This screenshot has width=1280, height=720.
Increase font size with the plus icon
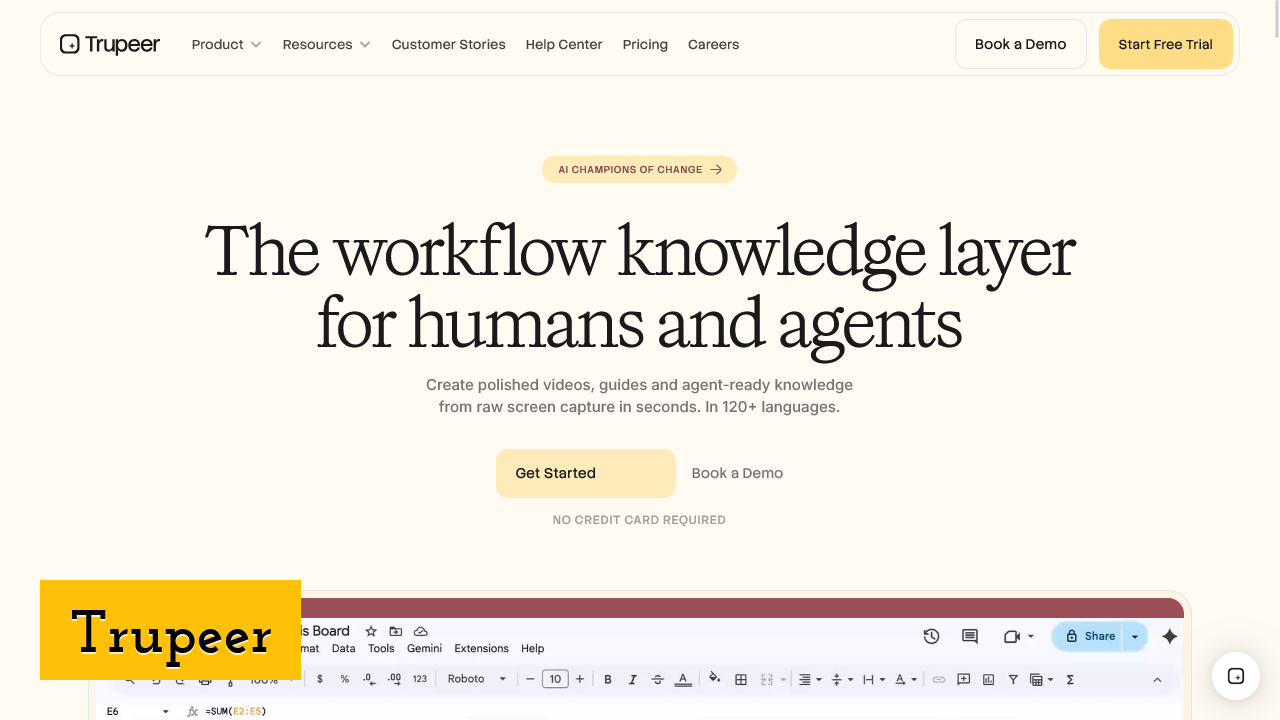(x=580, y=679)
